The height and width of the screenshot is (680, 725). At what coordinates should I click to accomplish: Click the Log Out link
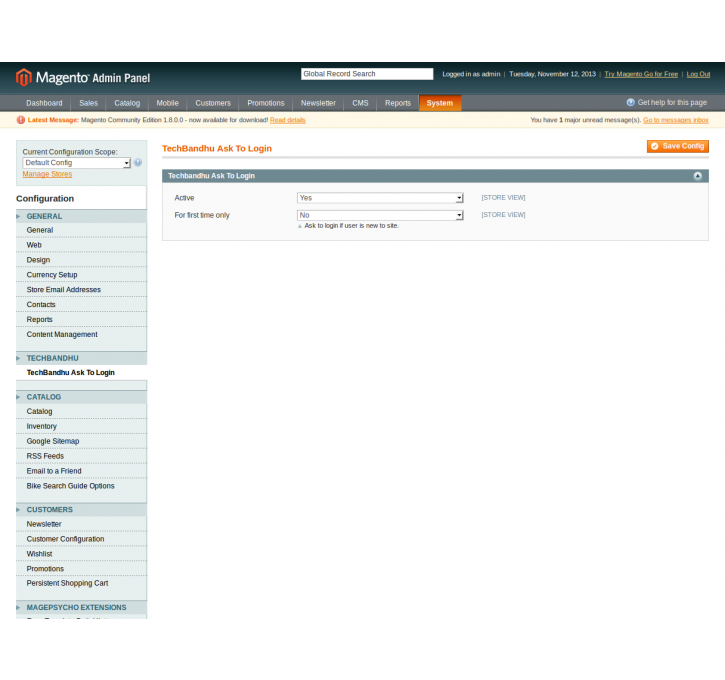coord(698,74)
